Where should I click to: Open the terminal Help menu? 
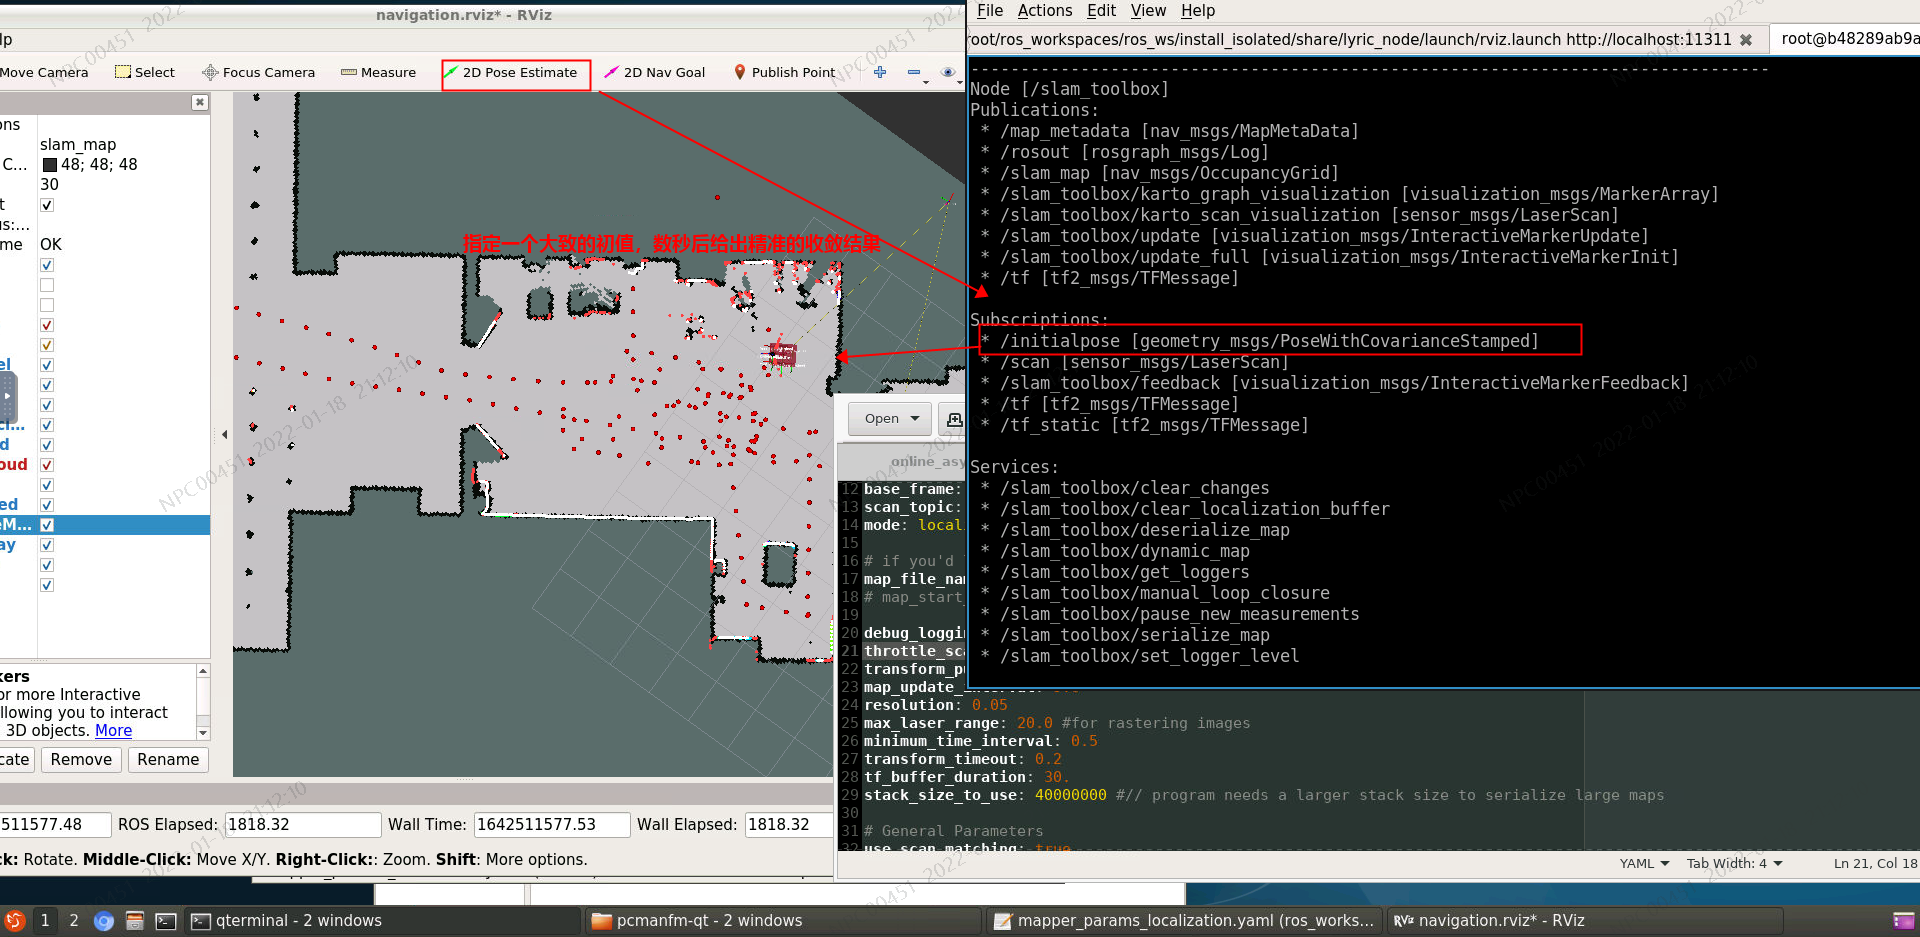point(1198,11)
